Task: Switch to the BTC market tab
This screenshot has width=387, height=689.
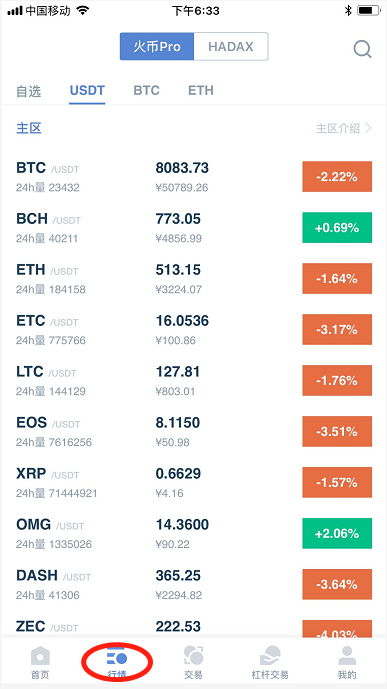Action: tap(146, 91)
